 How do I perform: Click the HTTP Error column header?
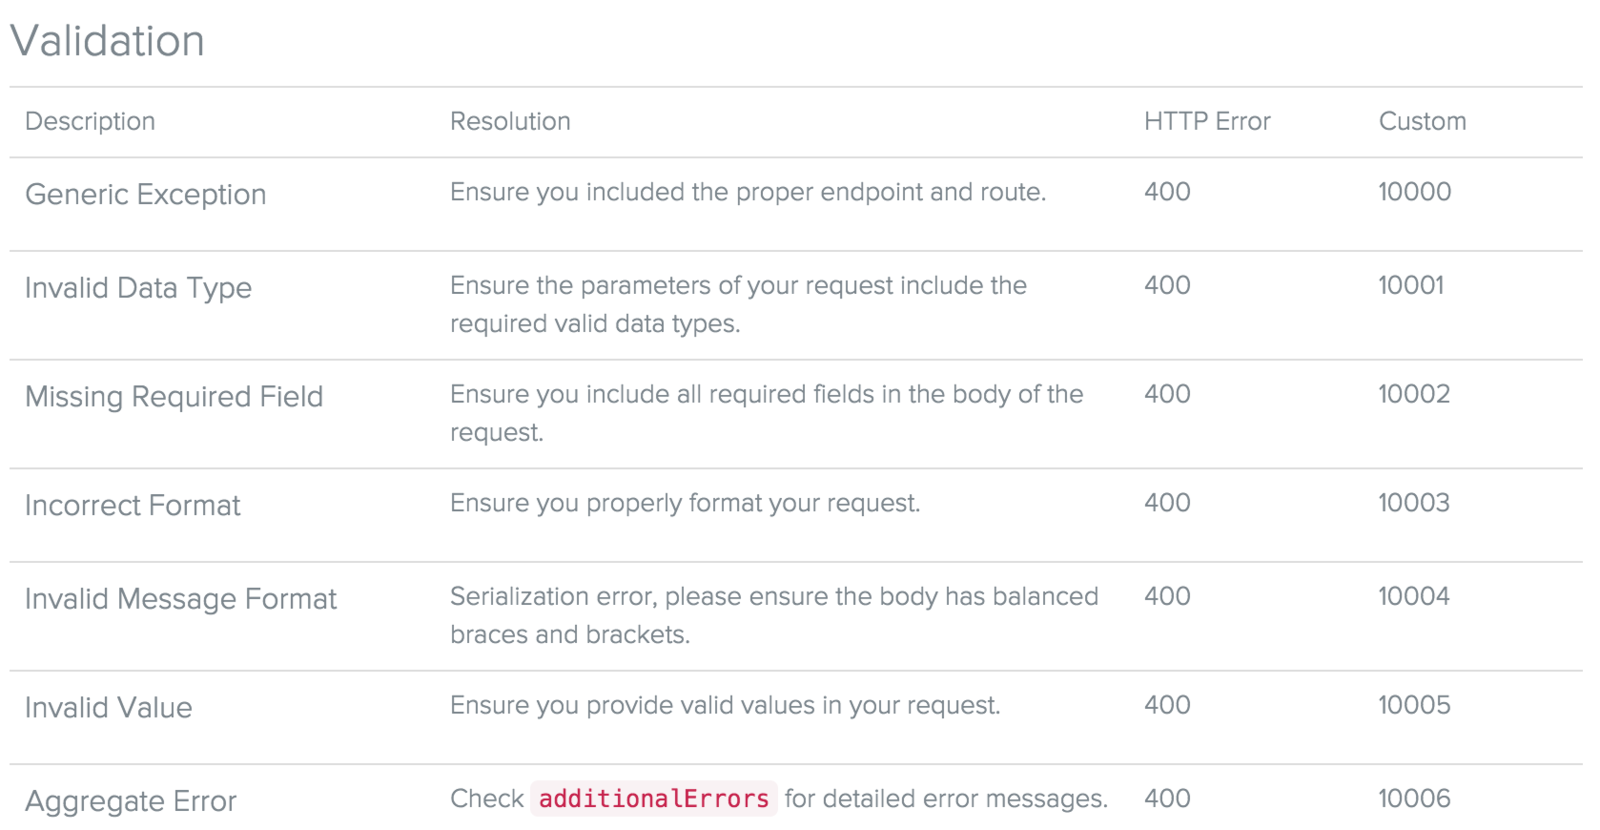[x=1207, y=121]
